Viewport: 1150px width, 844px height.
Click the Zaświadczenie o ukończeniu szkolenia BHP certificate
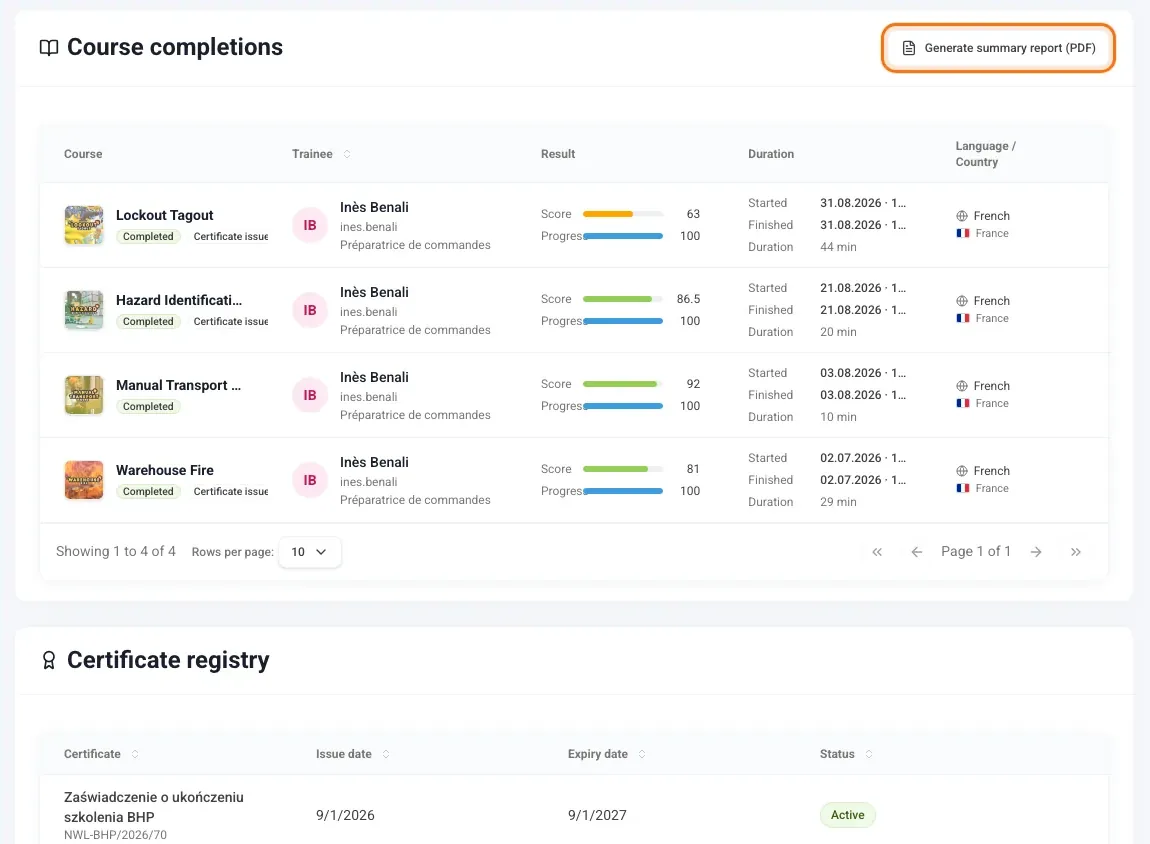[x=153, y=807]
